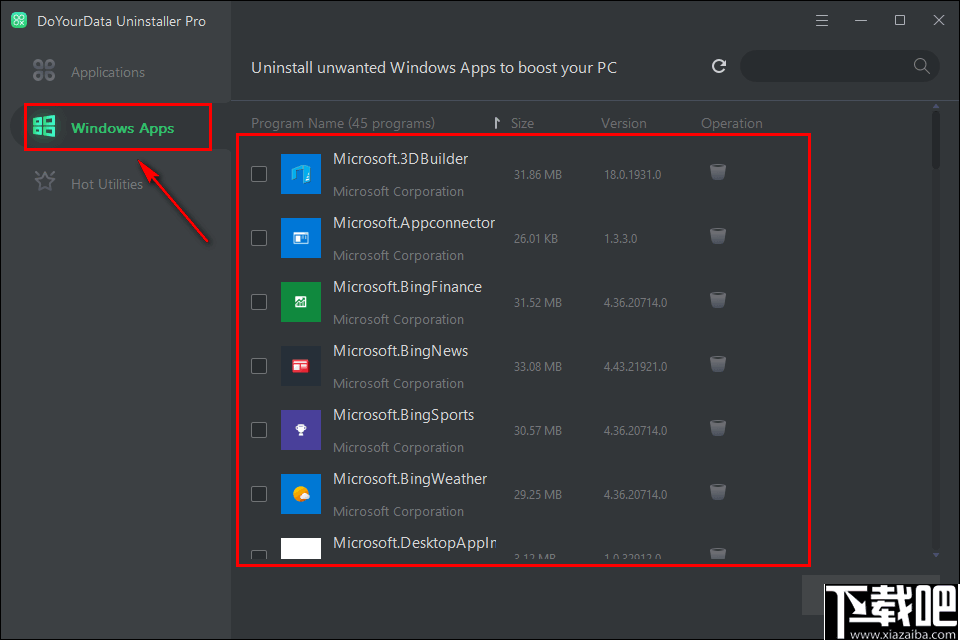The width and height of the screenshot is (960, 640).
Task: Click the trash icon for Microsoft.3DBuilder
Action: coord(718,173)
